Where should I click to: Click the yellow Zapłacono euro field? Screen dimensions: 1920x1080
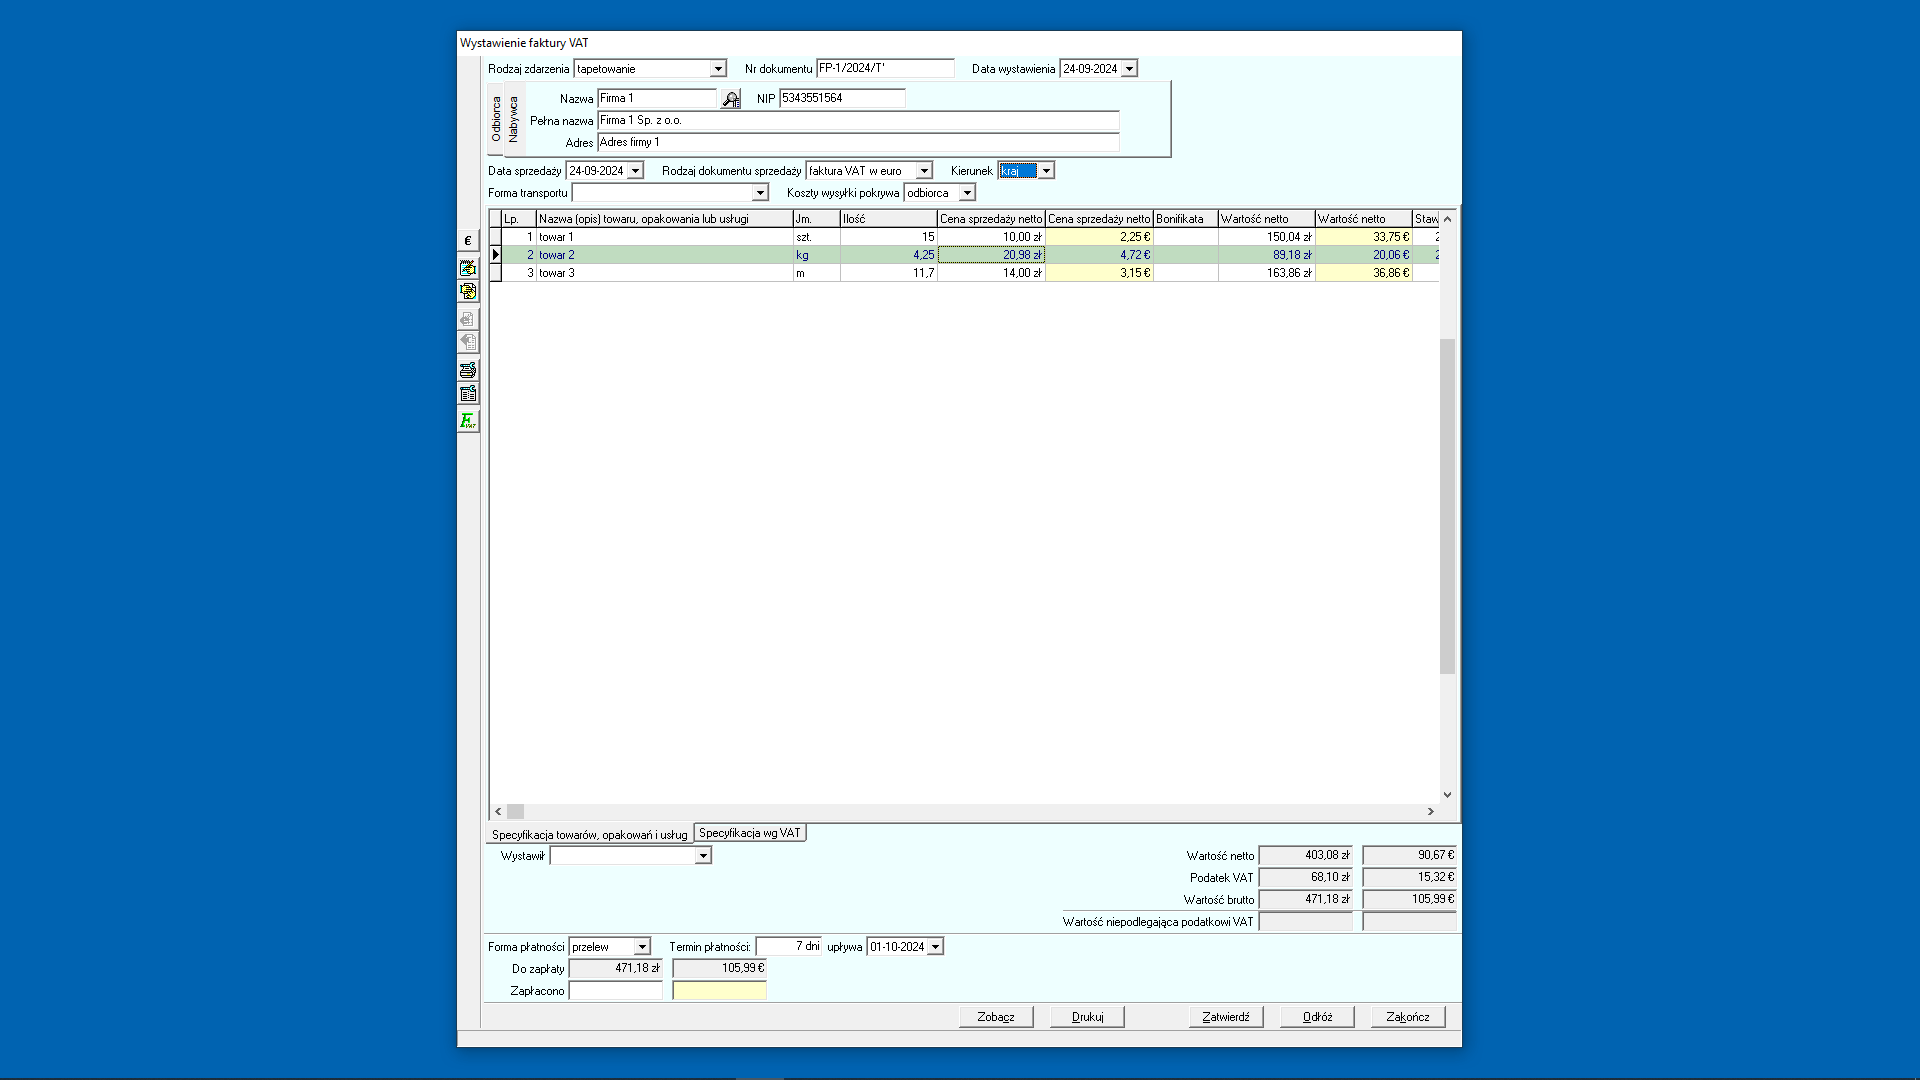point(719,990)
